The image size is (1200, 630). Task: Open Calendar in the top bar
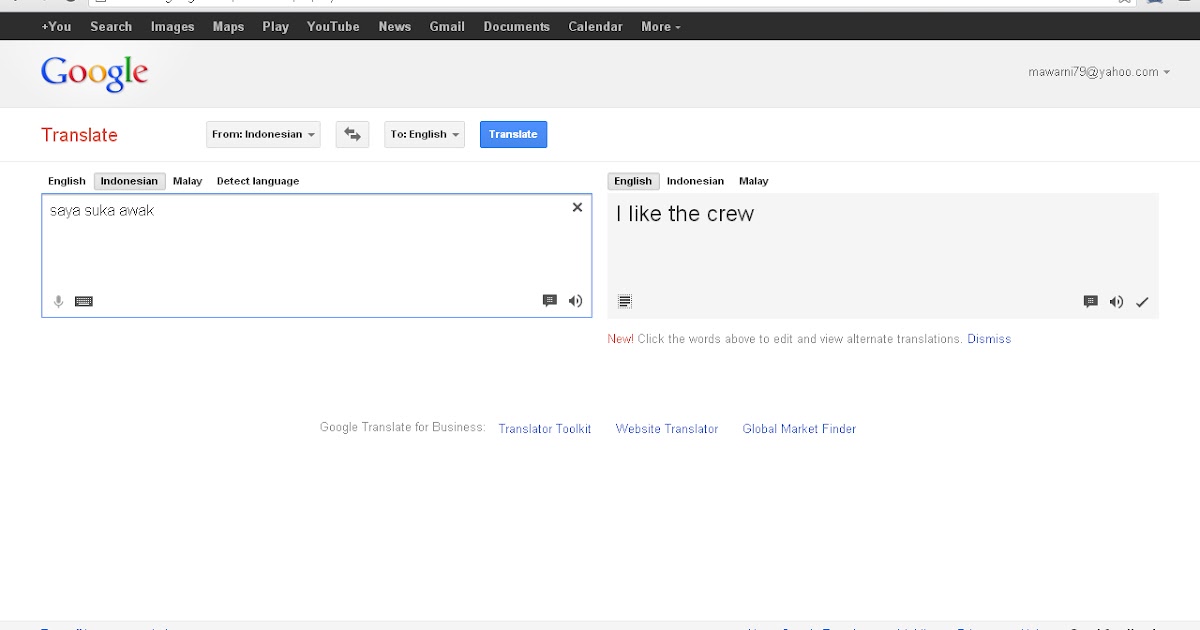pos(595,26)
